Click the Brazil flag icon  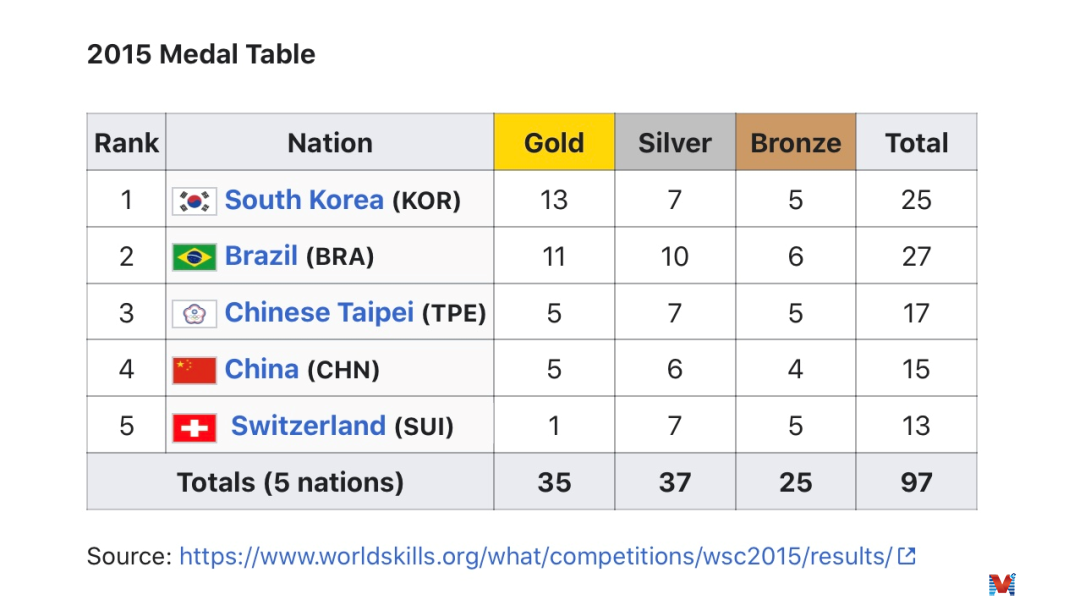tap(194, 257)
